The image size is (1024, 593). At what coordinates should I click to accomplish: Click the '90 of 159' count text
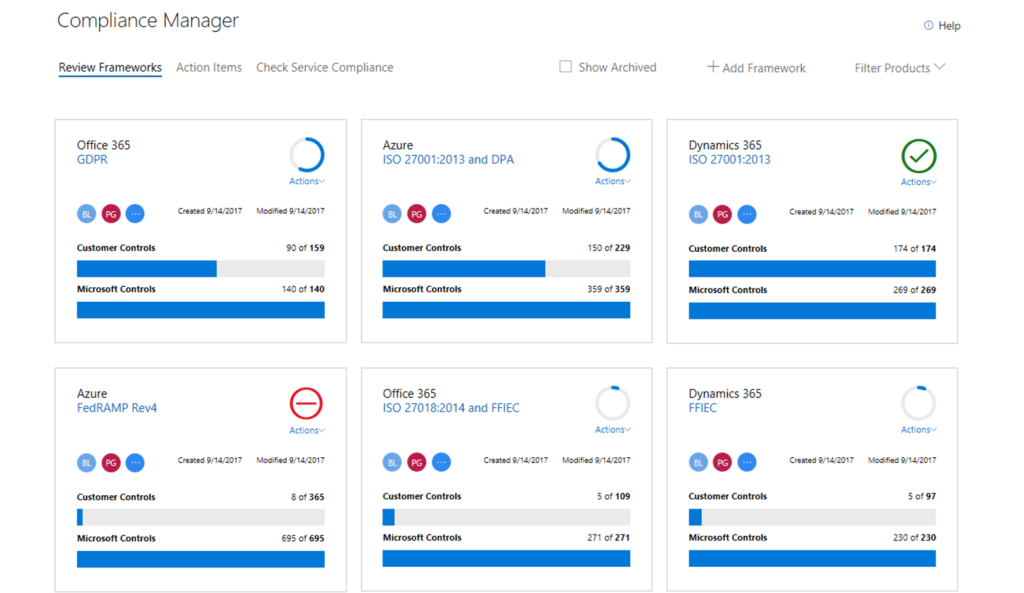(x=305, y=248)
